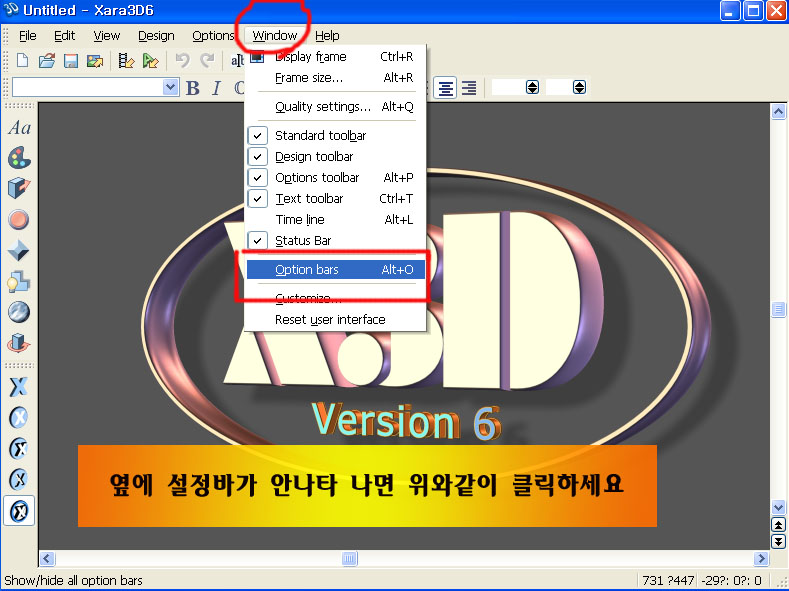789x591 pixels.
Task: Click the Export animation film icon
Action: 126,61
